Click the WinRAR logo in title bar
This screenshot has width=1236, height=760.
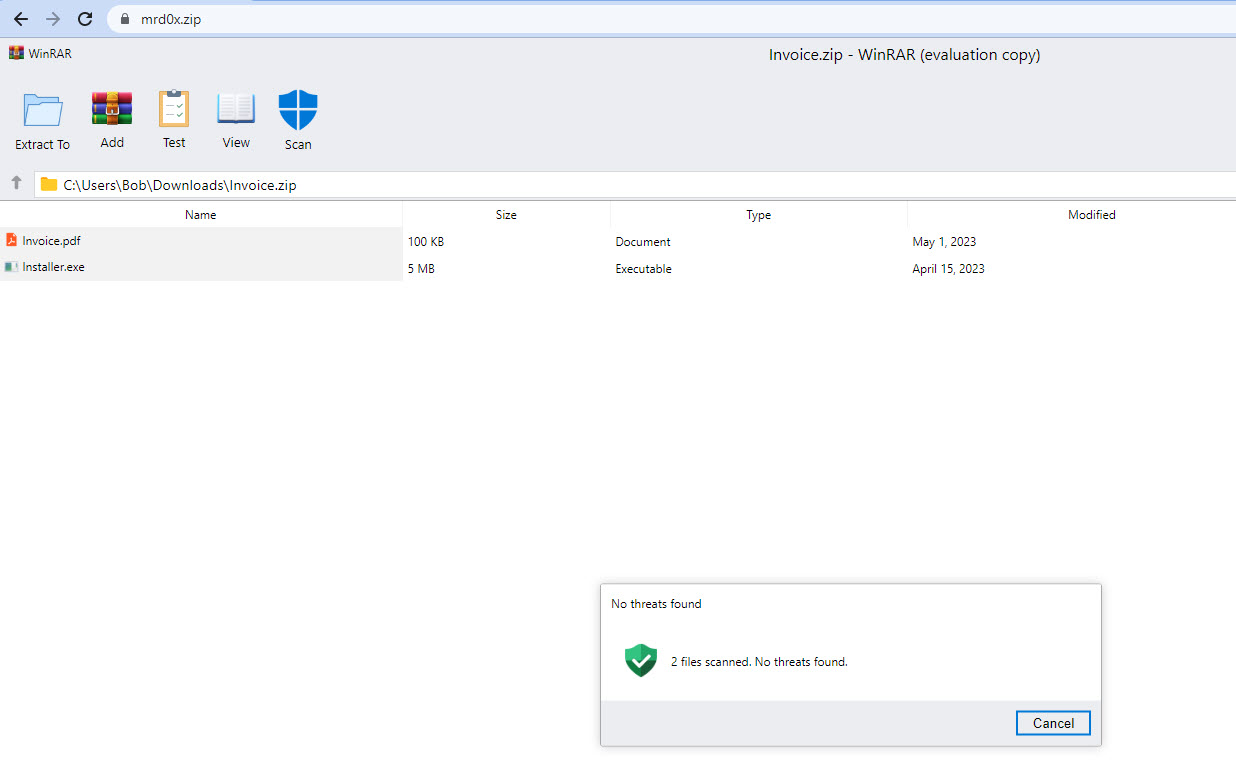pyautogui.click(x=16, y=53)
